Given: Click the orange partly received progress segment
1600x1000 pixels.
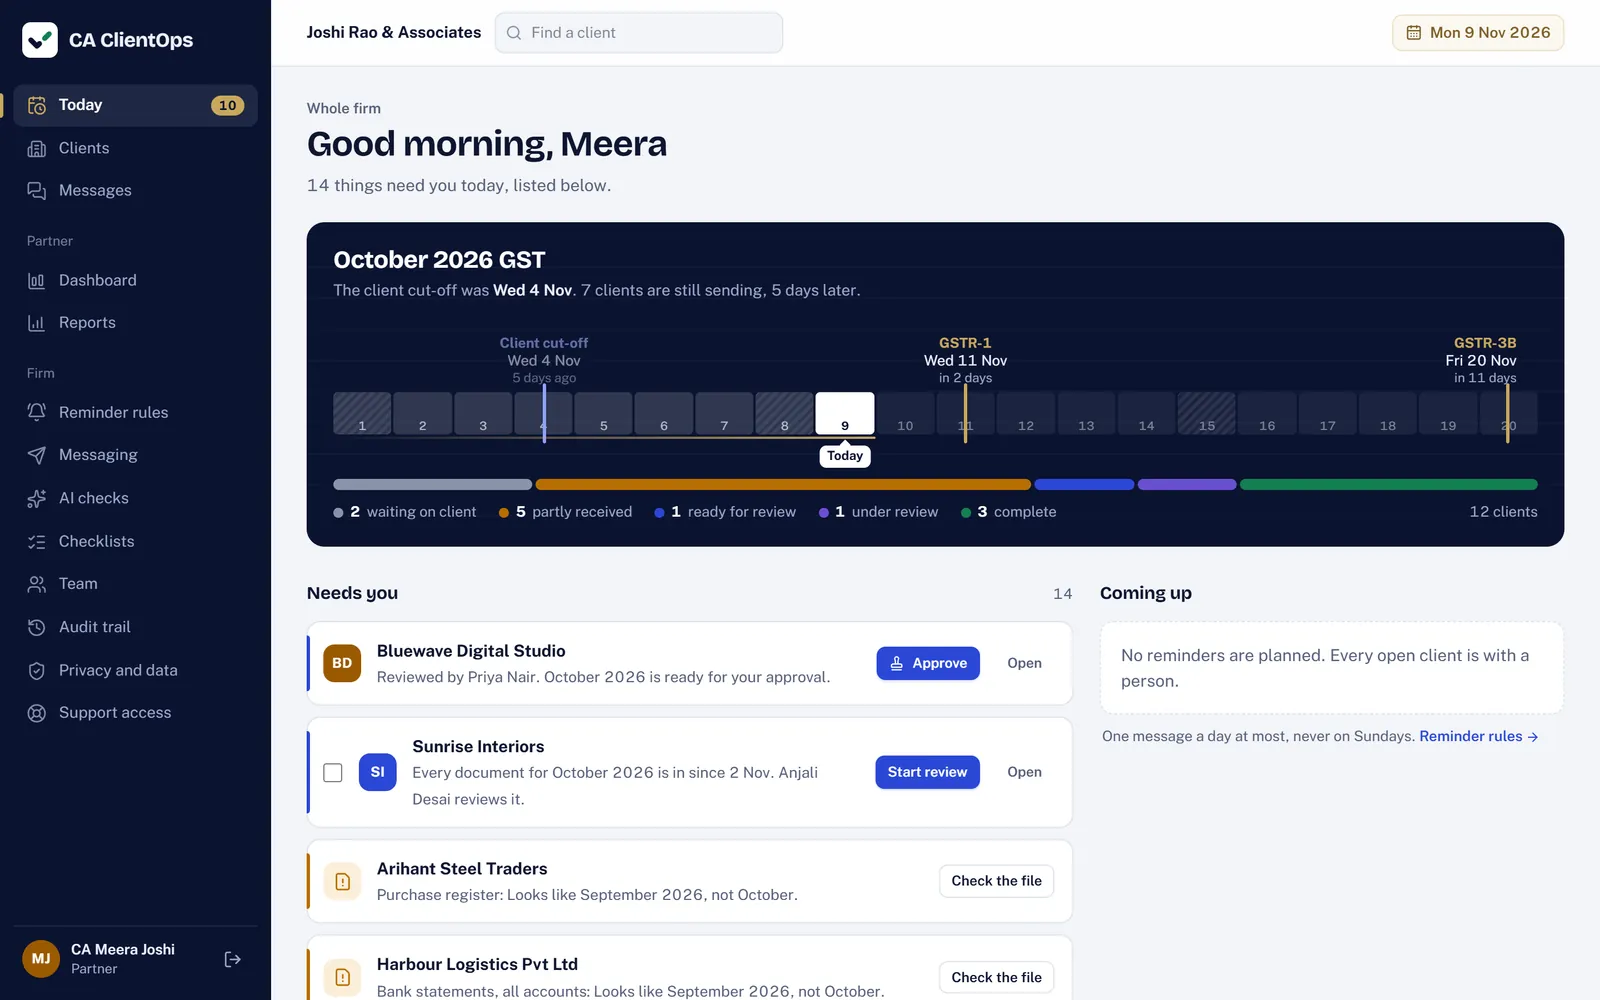Looking at the screenshot, I should point(783,485).
